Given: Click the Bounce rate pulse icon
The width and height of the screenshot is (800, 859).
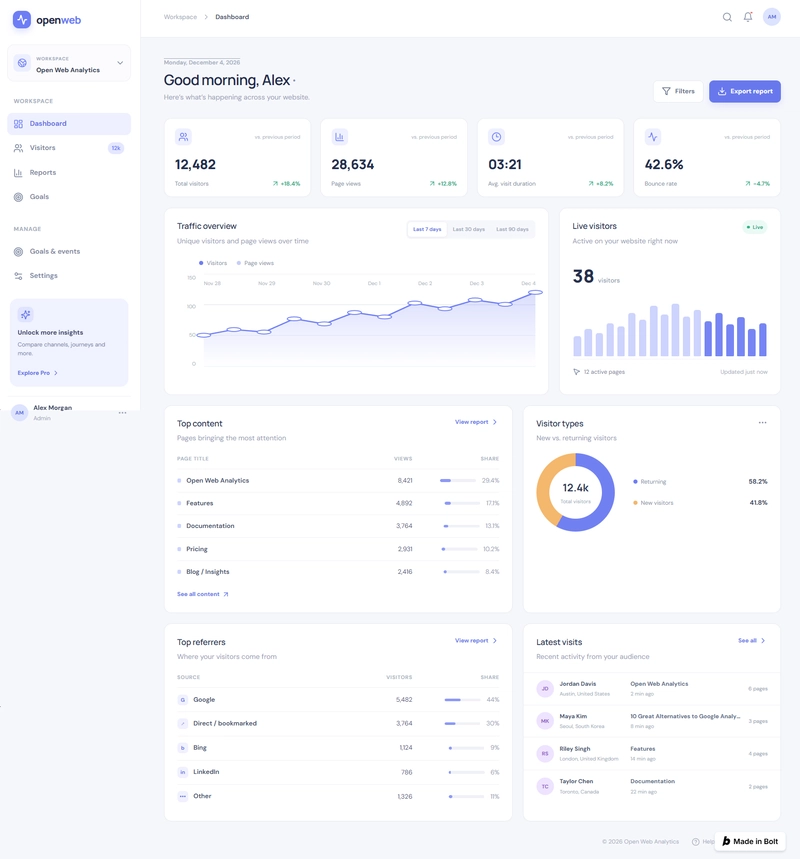Looking at the screenshot, I should [653, 137].
